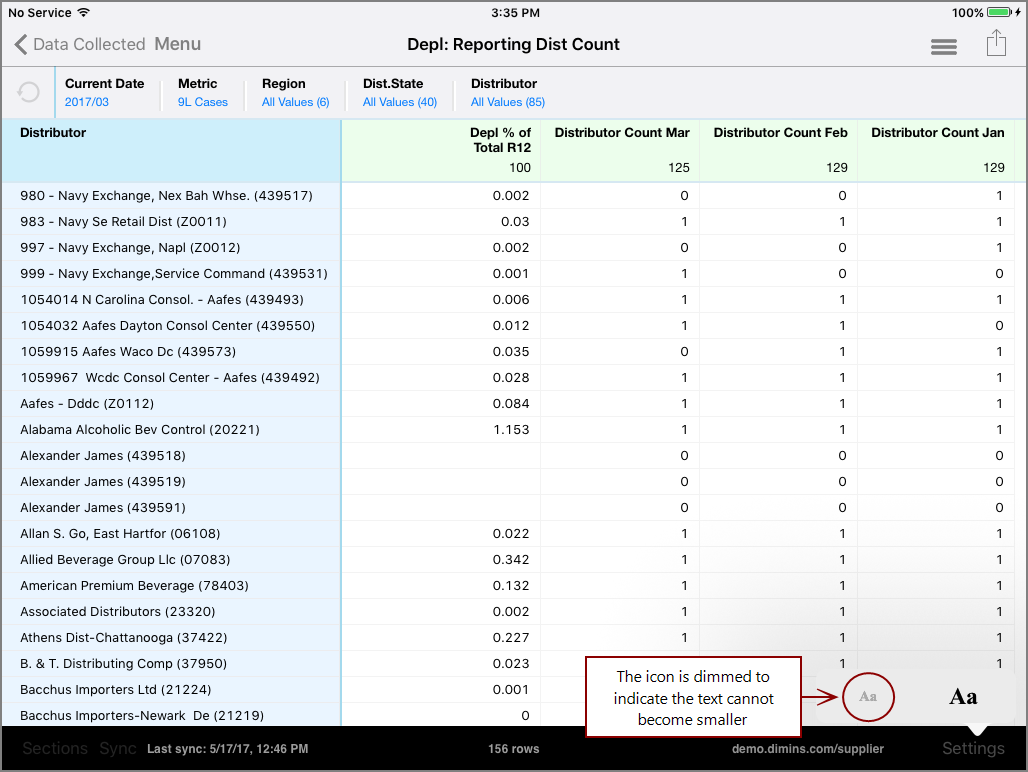Select row 997 - Navy Exchange, Napl
1028x772 pixels.
[x=508, y=248]
